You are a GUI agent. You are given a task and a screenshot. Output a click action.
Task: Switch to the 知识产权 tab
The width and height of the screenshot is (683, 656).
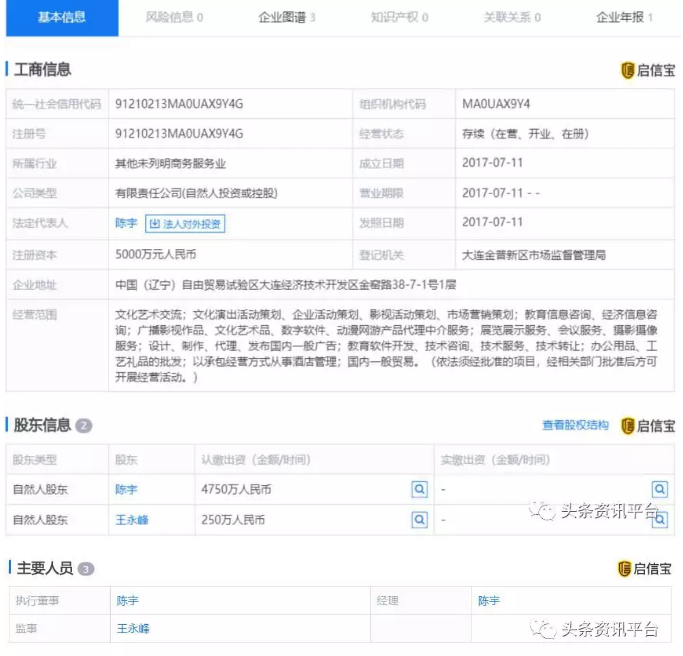pyautogui.click(x=399, y=17)
